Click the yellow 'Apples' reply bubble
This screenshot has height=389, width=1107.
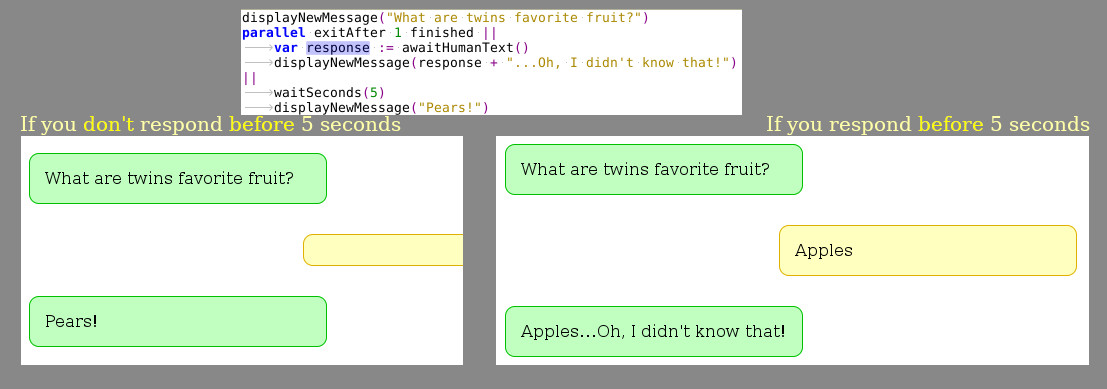coord(928,251)
